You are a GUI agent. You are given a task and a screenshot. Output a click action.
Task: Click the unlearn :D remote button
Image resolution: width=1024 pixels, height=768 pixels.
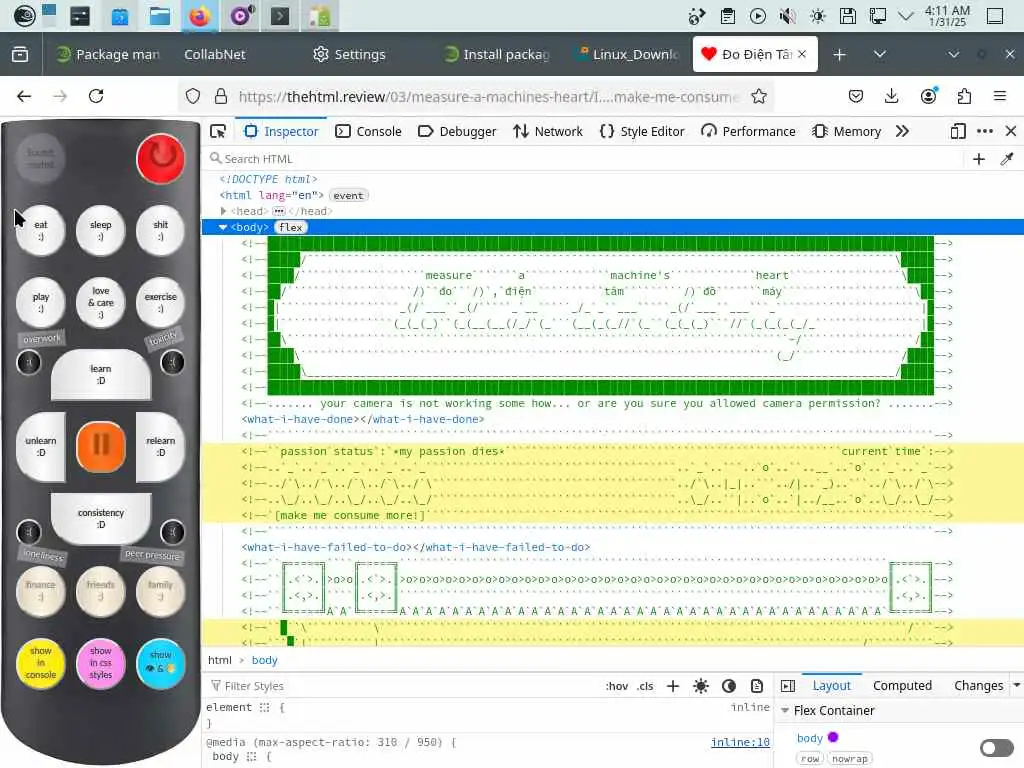40,447
